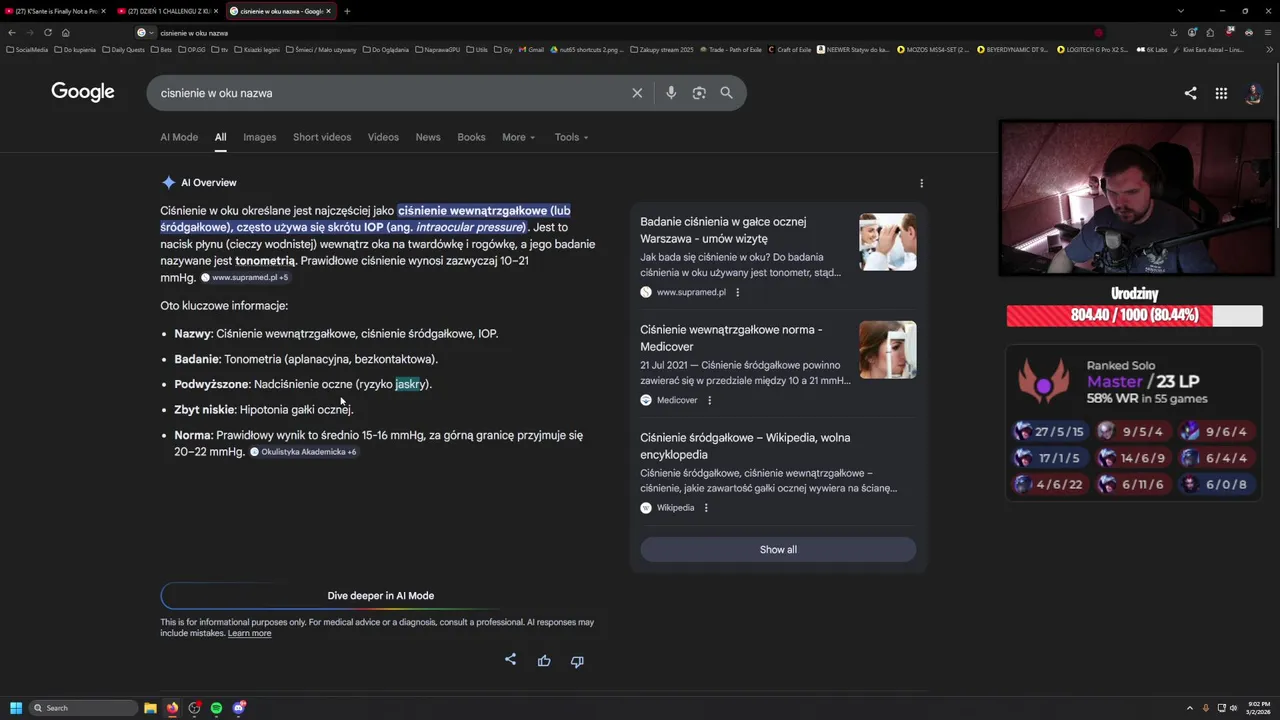The width and height of the screenshot is (1280, 720).
Task: Open the Okulistyka Akademicka +6 source chip
Action: click(303, 452)
